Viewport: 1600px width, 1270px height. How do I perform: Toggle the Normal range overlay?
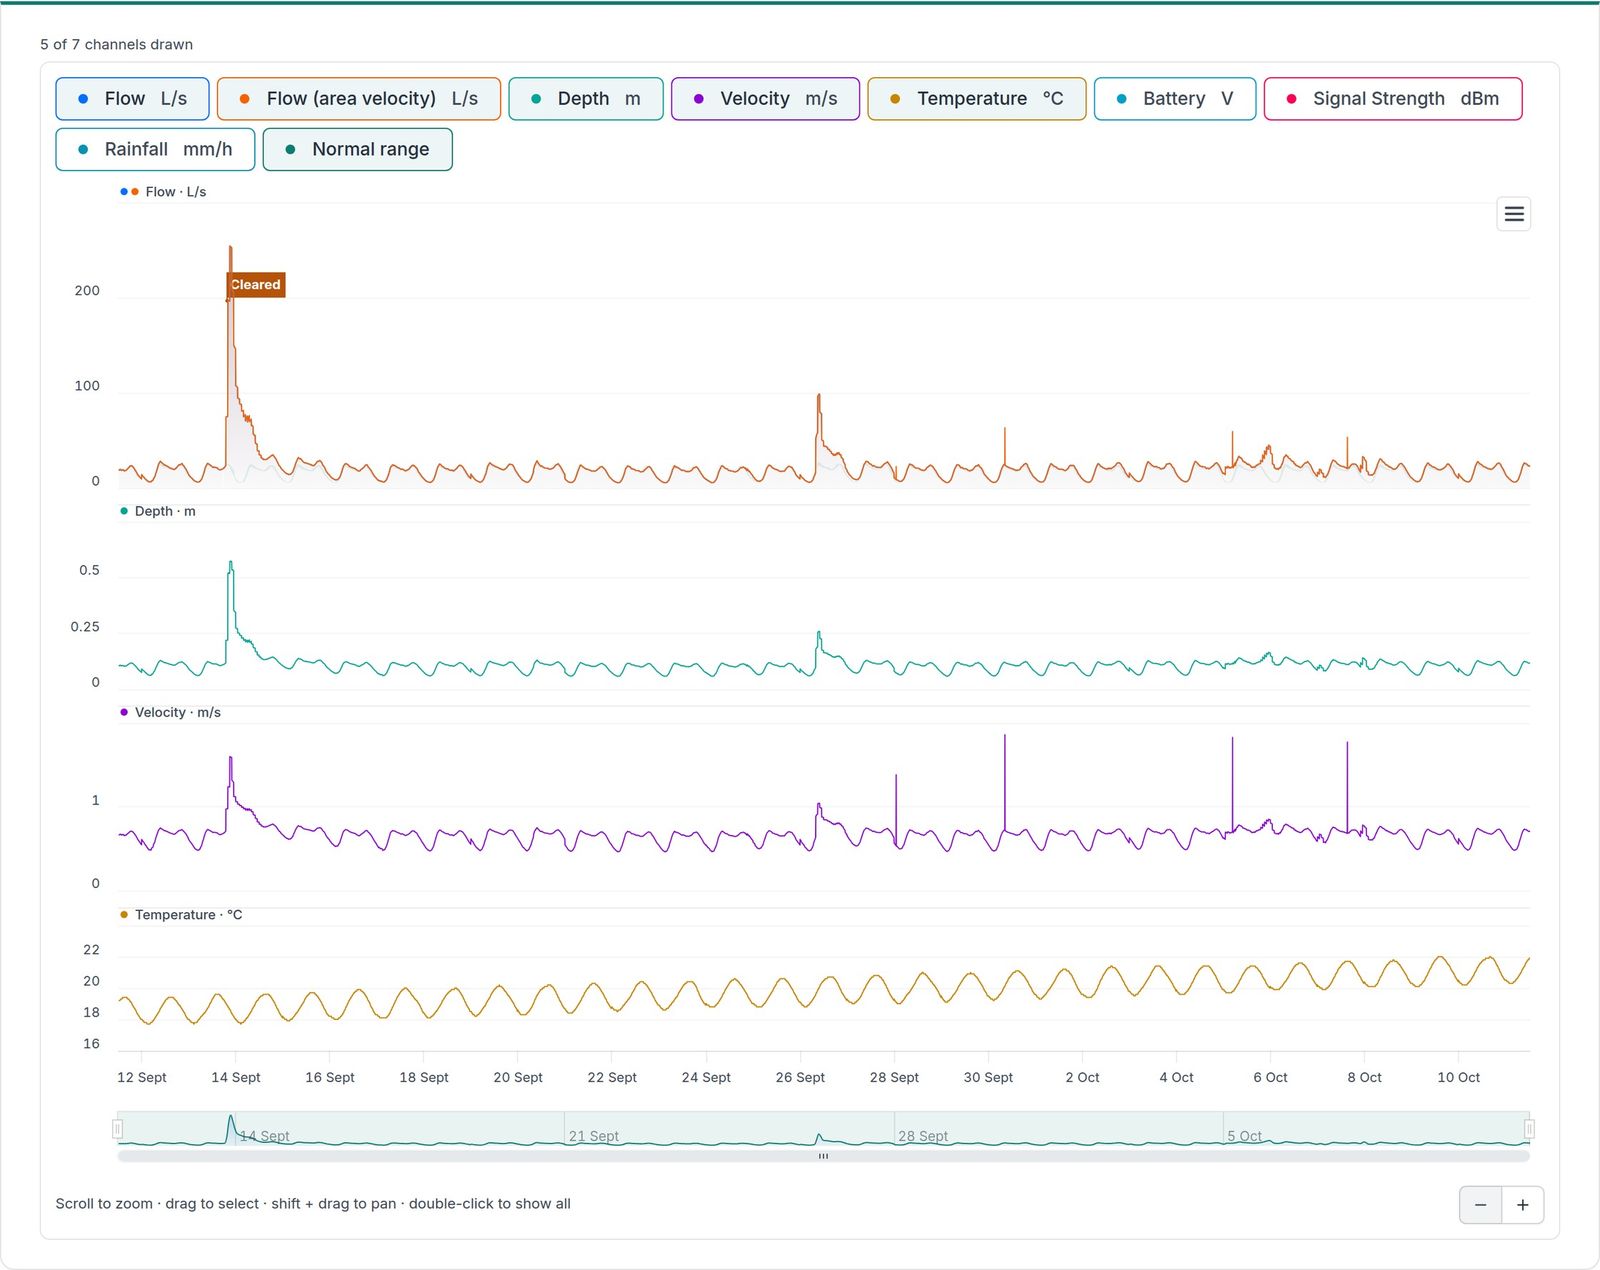357,149
